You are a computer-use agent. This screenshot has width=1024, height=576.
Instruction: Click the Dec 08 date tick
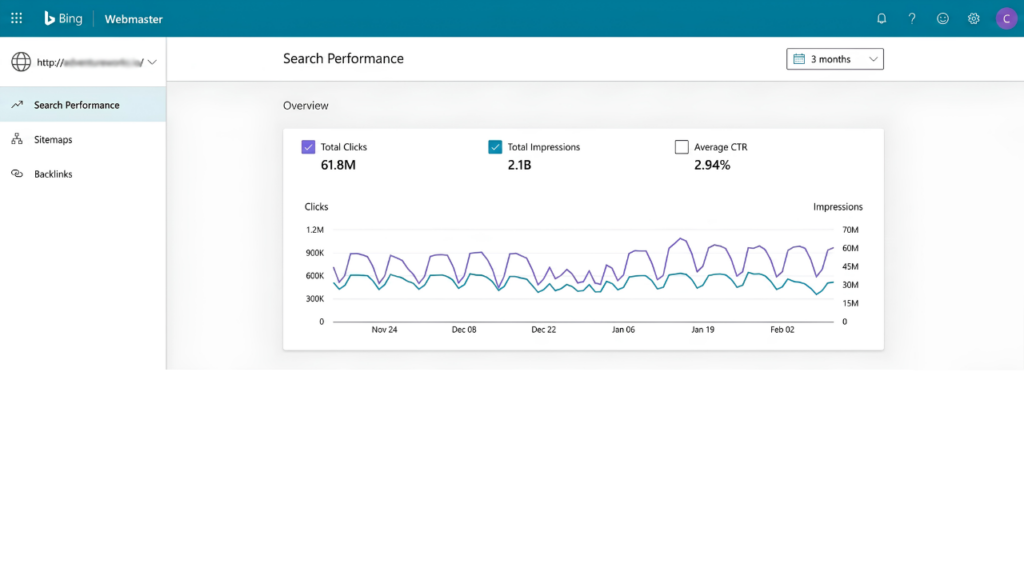click(464, 330)
